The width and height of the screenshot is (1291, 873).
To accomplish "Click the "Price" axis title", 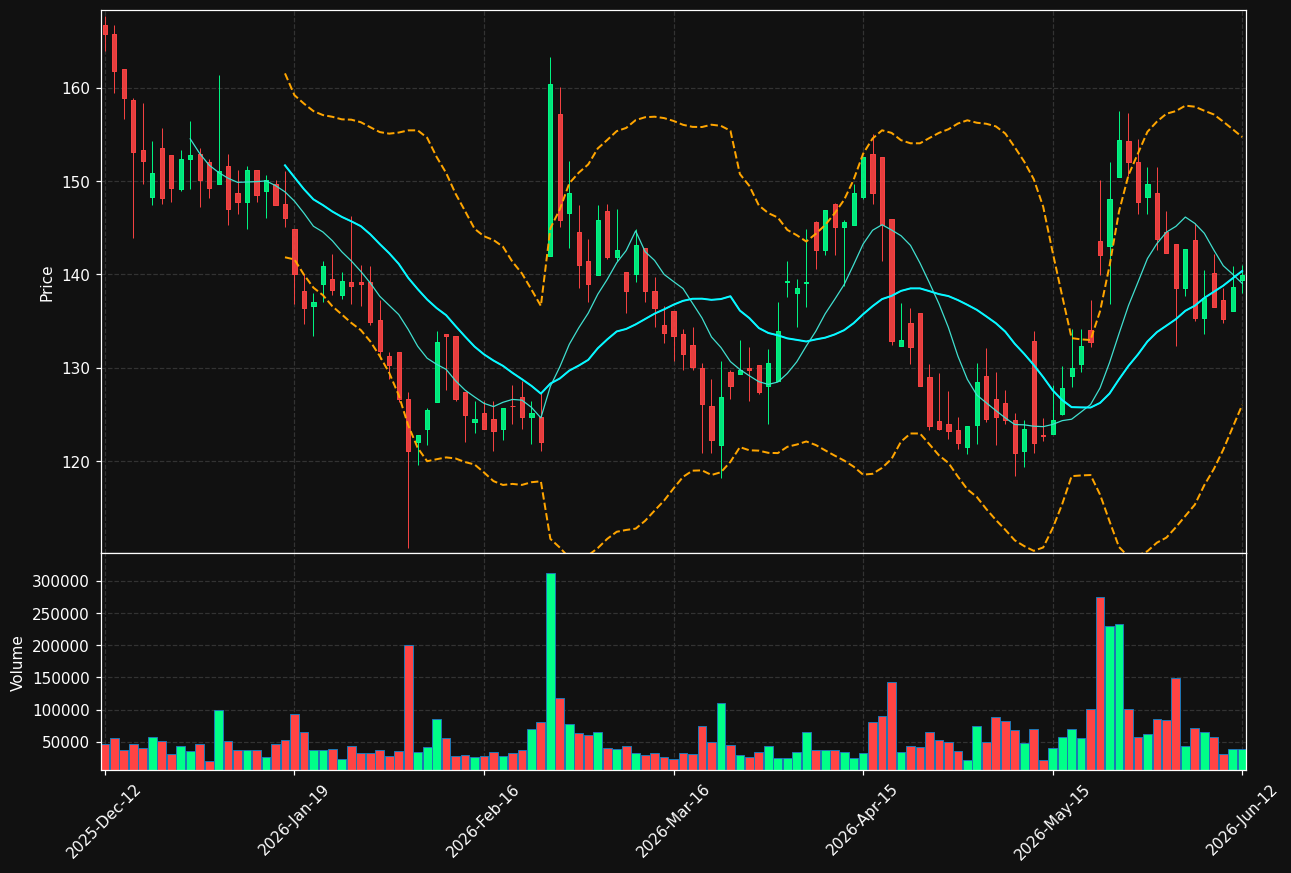I will tap(47, 282).
